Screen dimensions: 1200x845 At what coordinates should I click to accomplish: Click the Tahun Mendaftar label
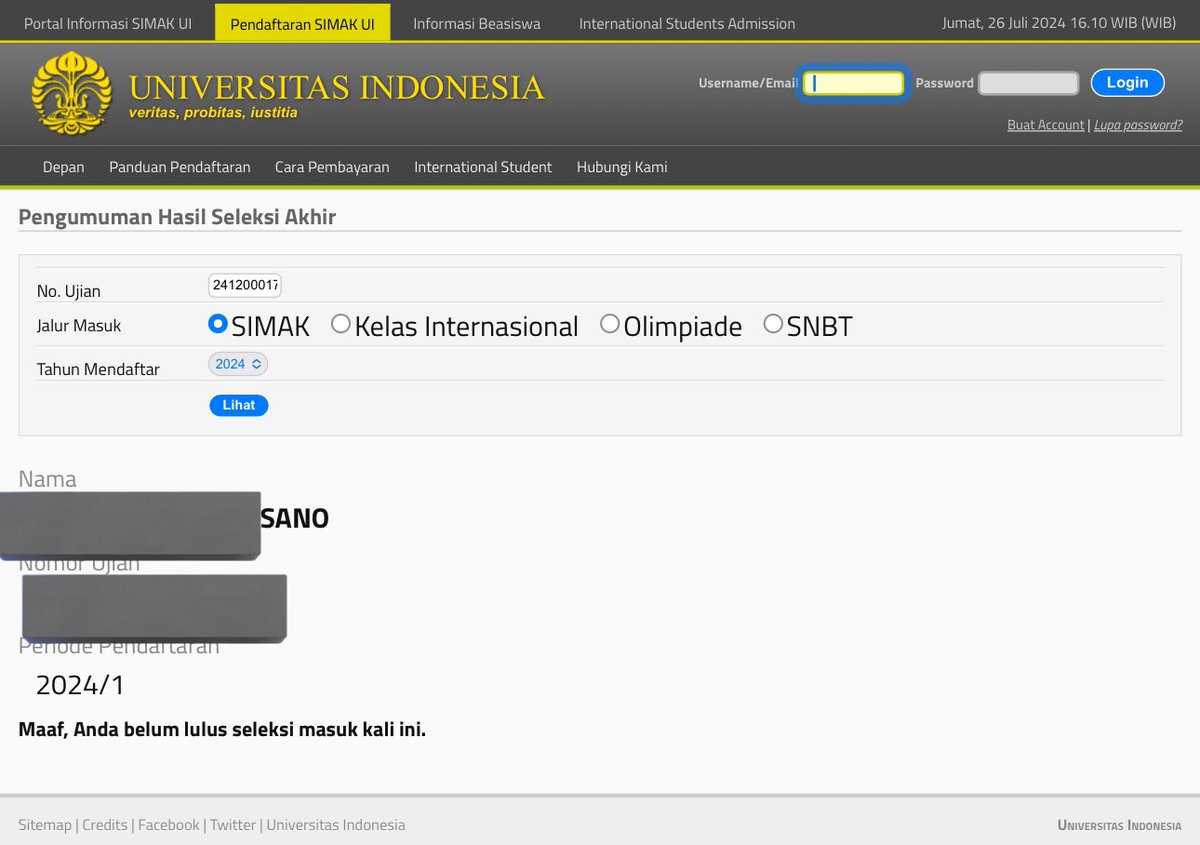pyautogui.click(x=98, y=369)
